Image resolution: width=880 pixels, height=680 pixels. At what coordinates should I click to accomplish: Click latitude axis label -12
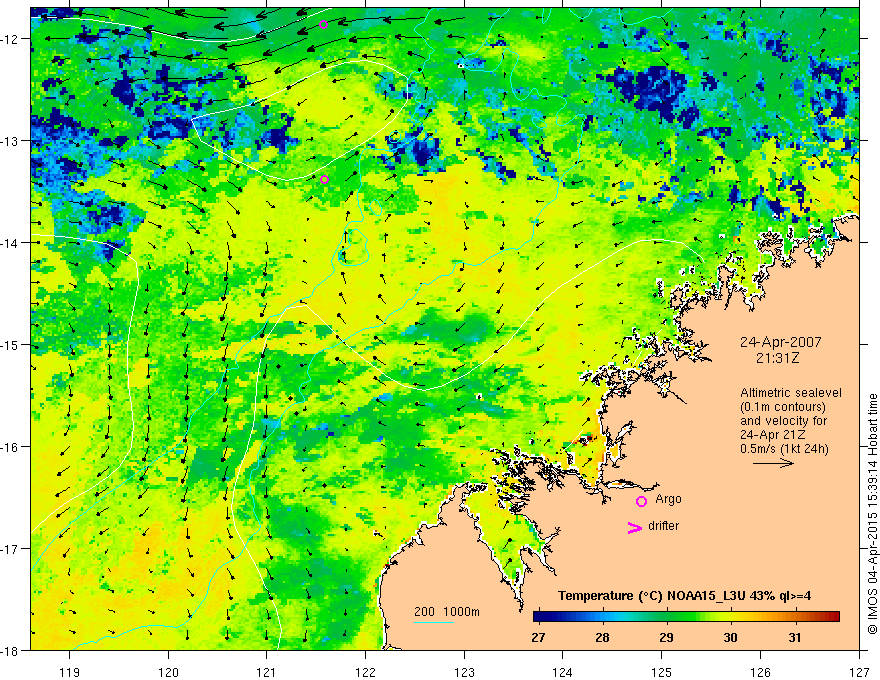[x=10, y=39]
